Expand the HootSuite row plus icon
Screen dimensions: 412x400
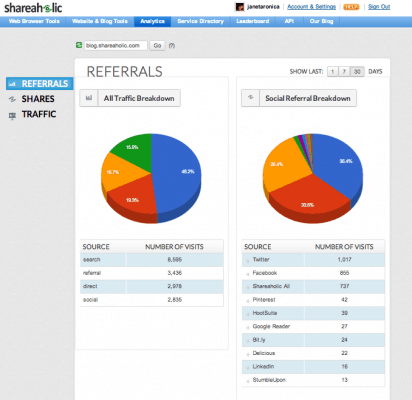coord(248,314)
